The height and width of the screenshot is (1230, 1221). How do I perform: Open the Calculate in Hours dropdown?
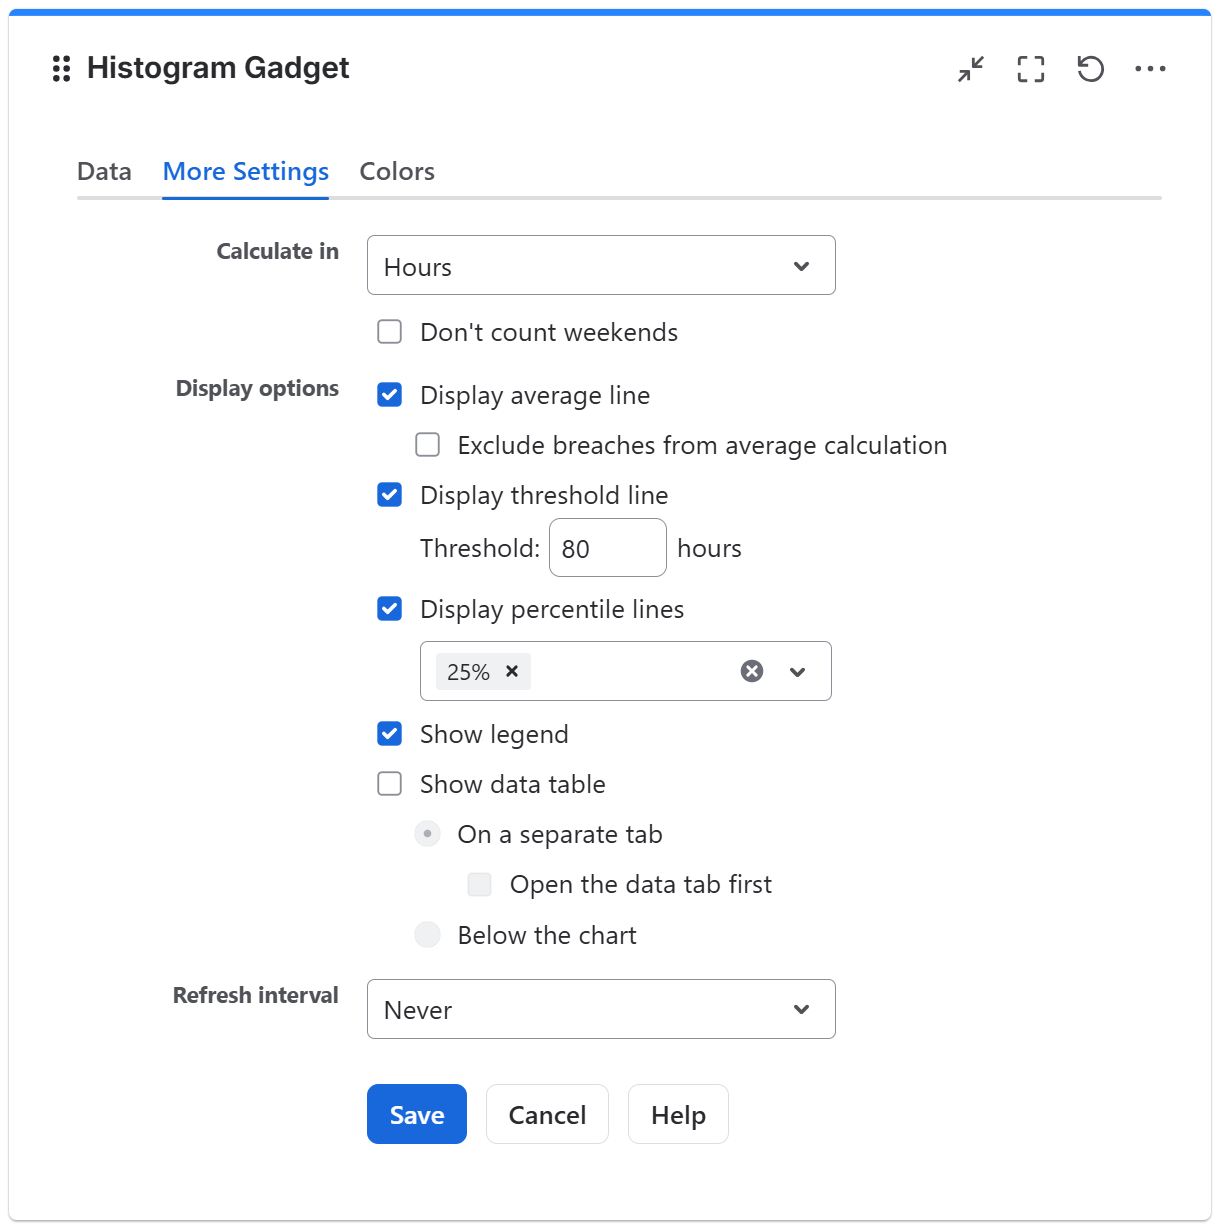coord(601,265)
